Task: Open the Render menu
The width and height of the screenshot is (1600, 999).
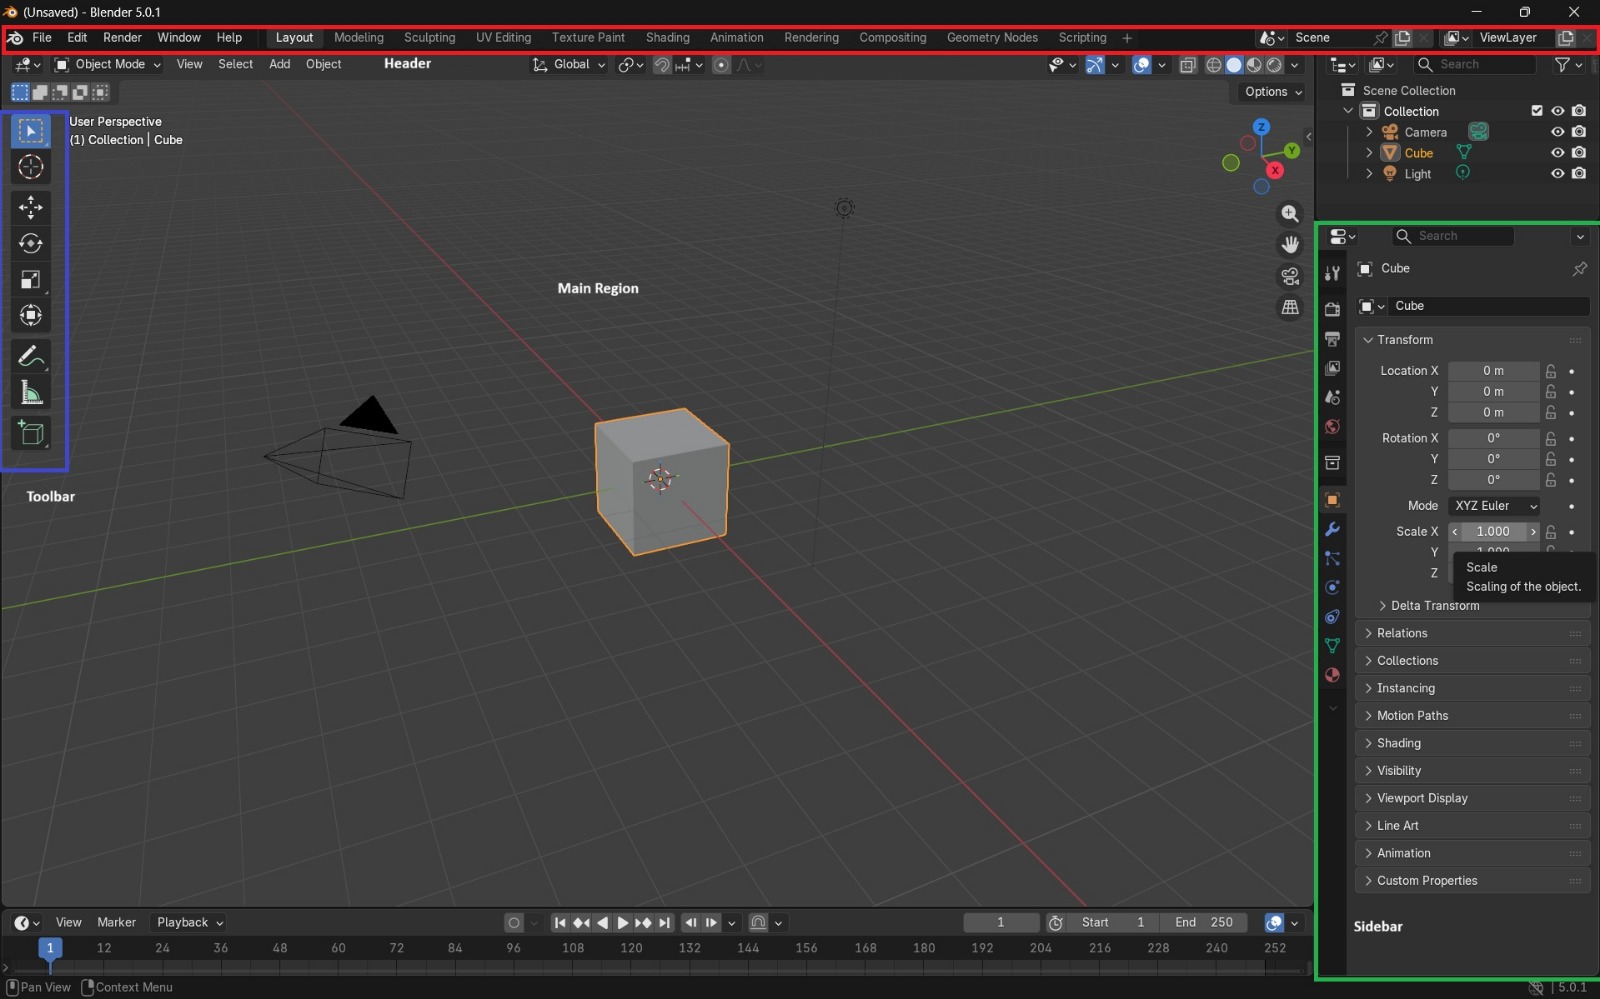Action: 122,37
